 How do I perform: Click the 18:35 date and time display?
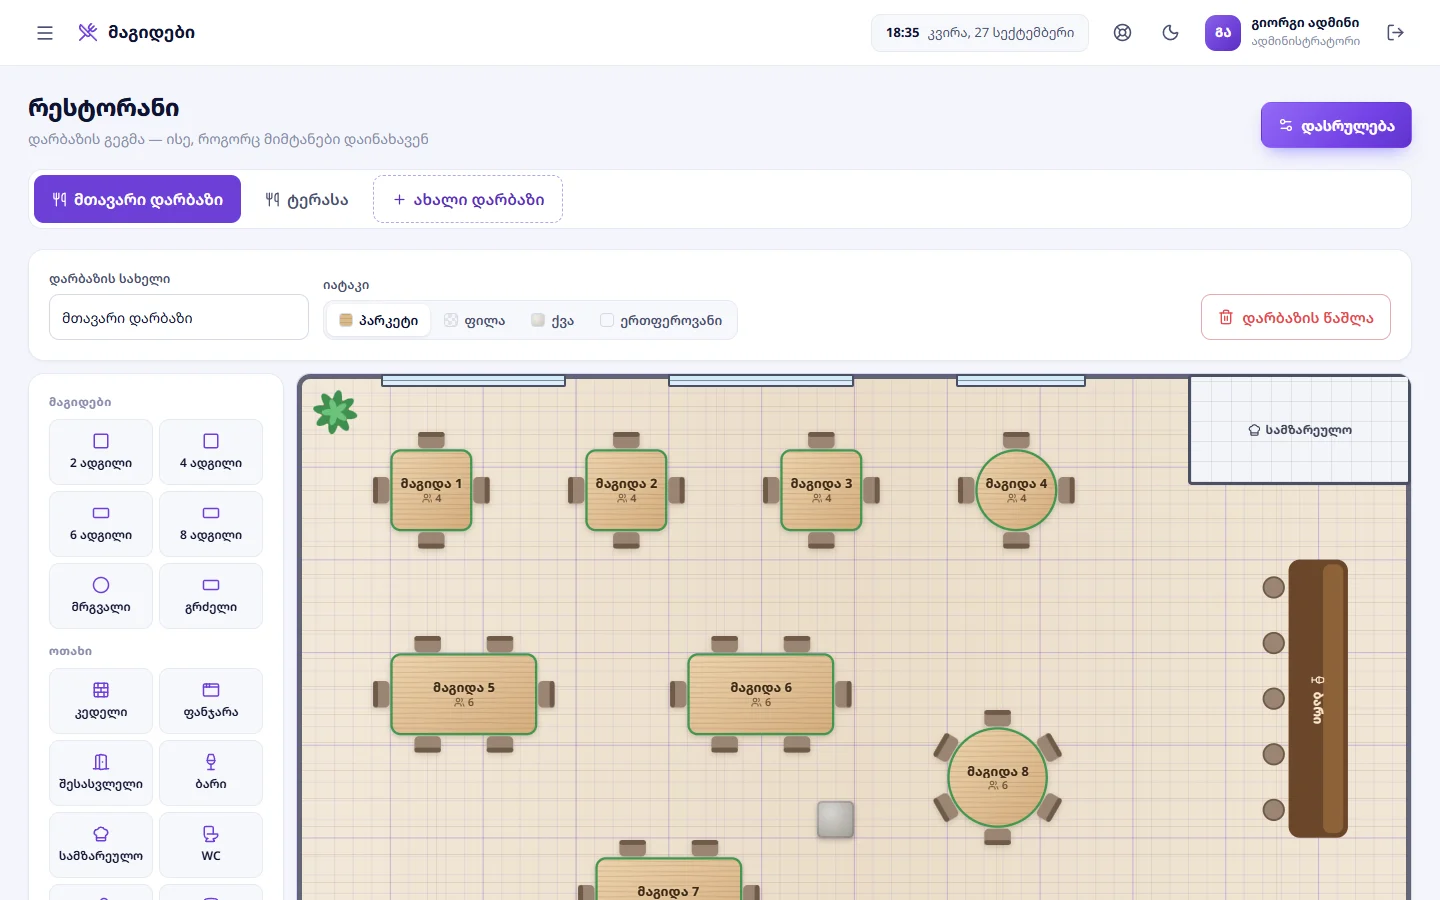click(x=980, y=33)
